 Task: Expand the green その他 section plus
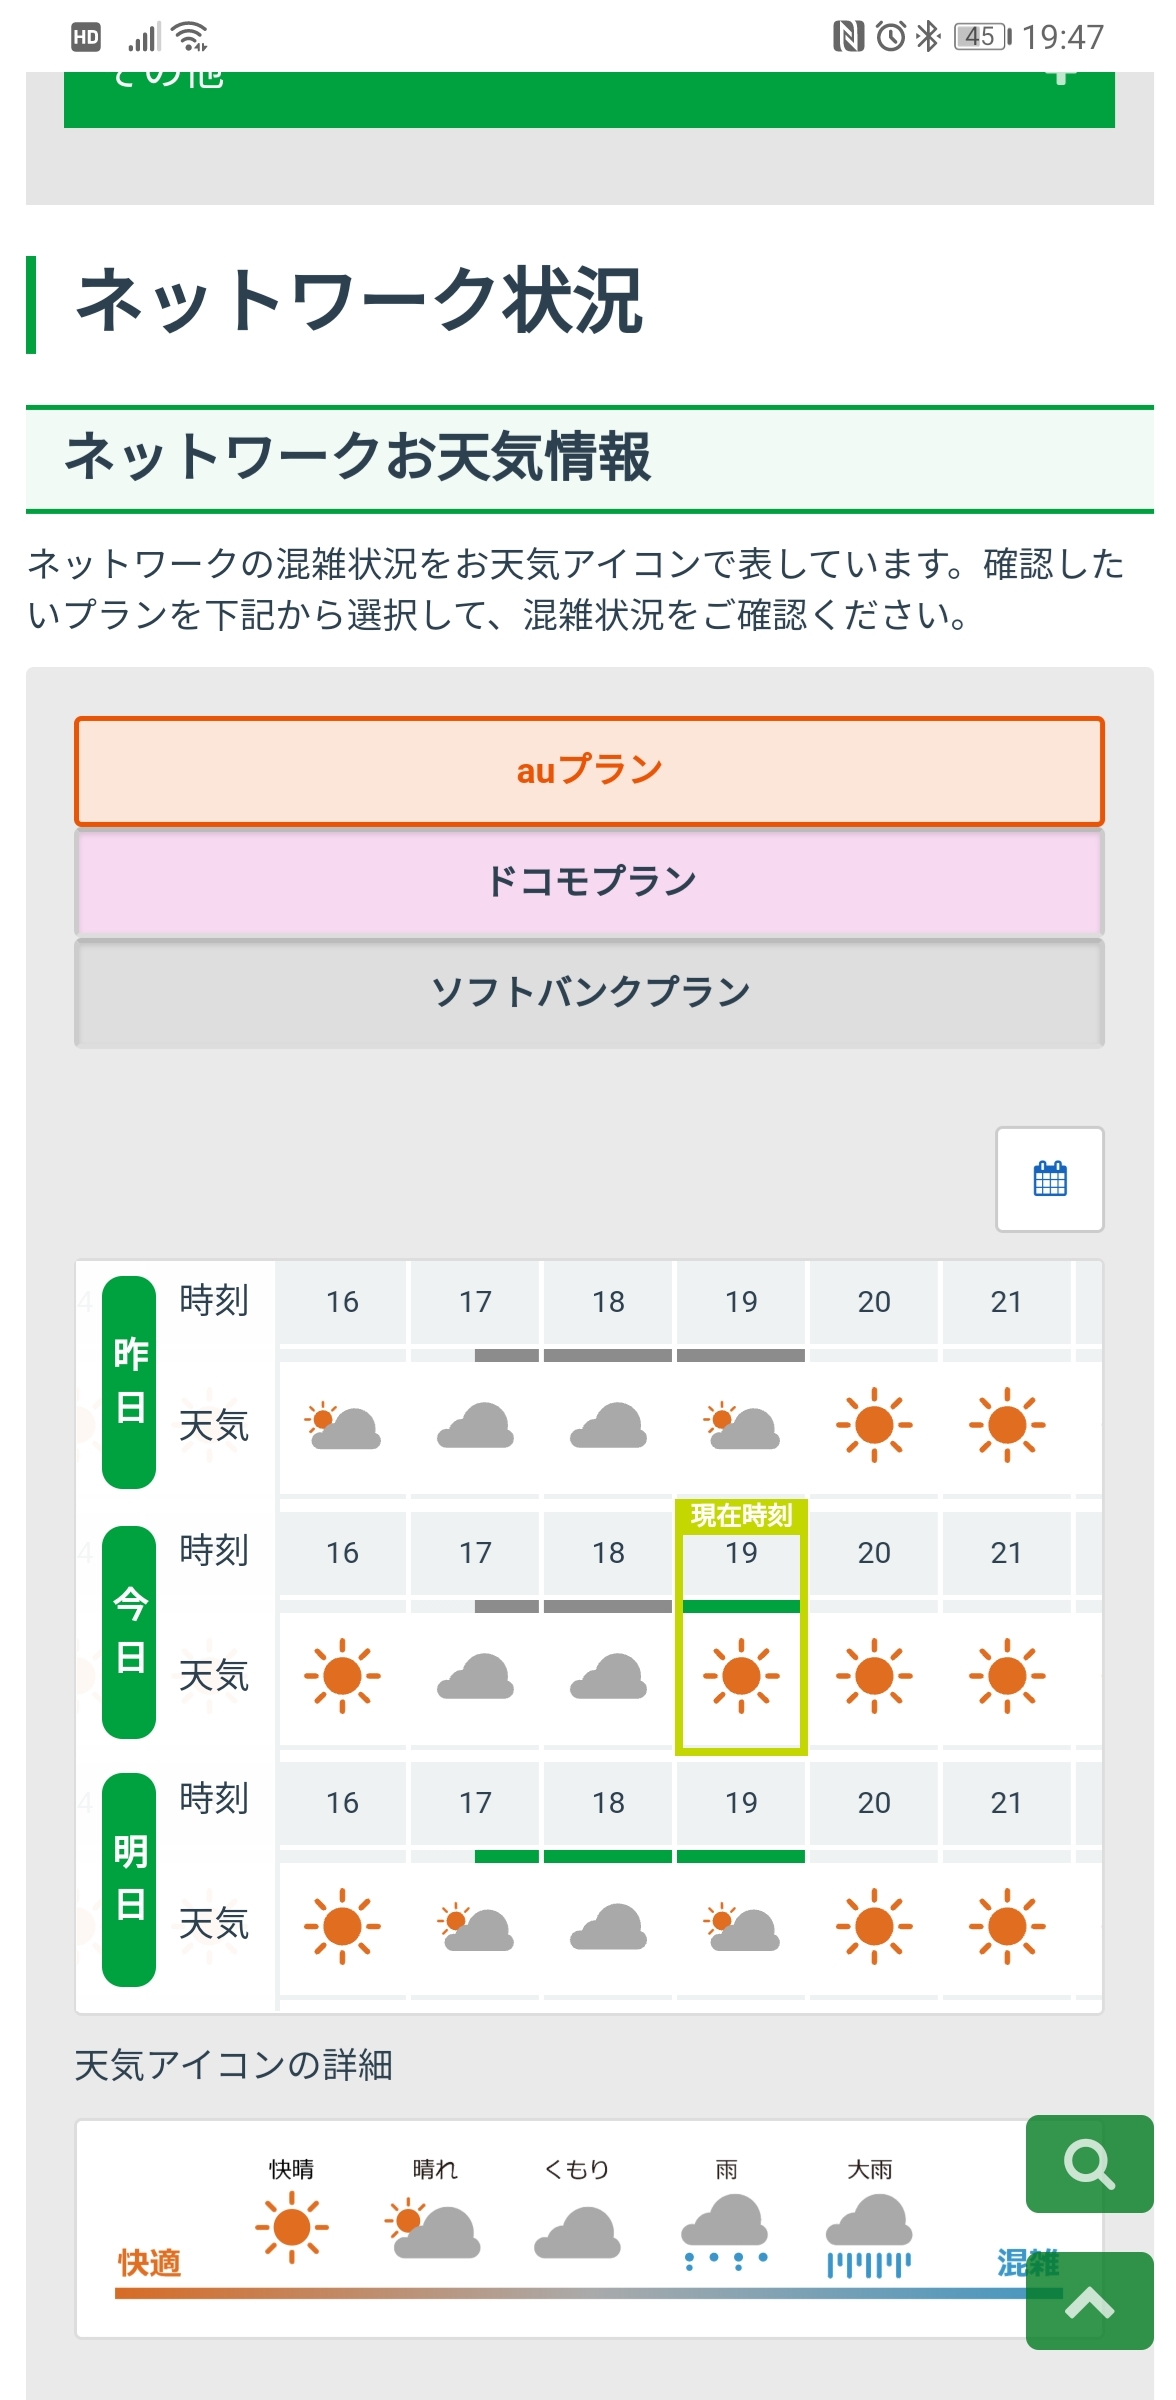tap(1061, 80)
